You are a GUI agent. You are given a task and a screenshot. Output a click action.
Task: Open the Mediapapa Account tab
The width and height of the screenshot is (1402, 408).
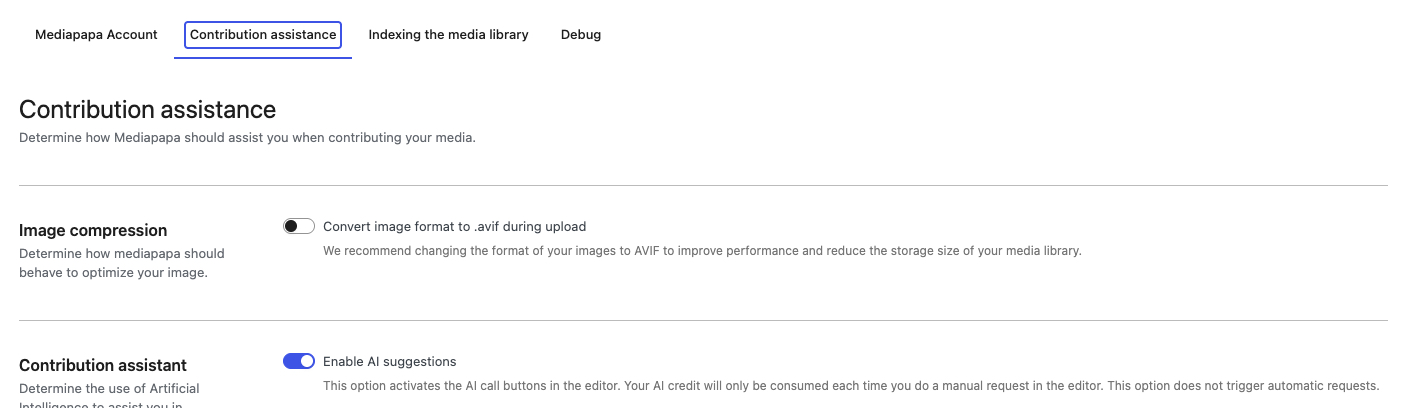click(x=96, y=34)
